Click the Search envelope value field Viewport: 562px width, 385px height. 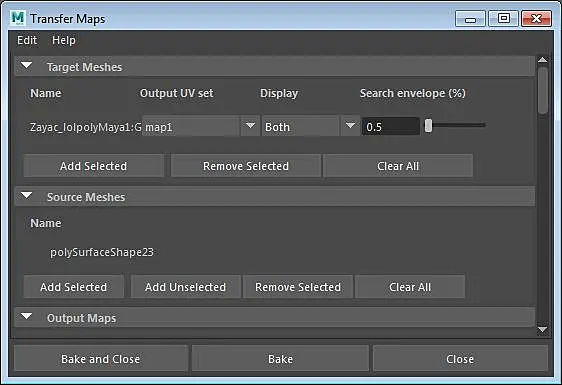391,127
